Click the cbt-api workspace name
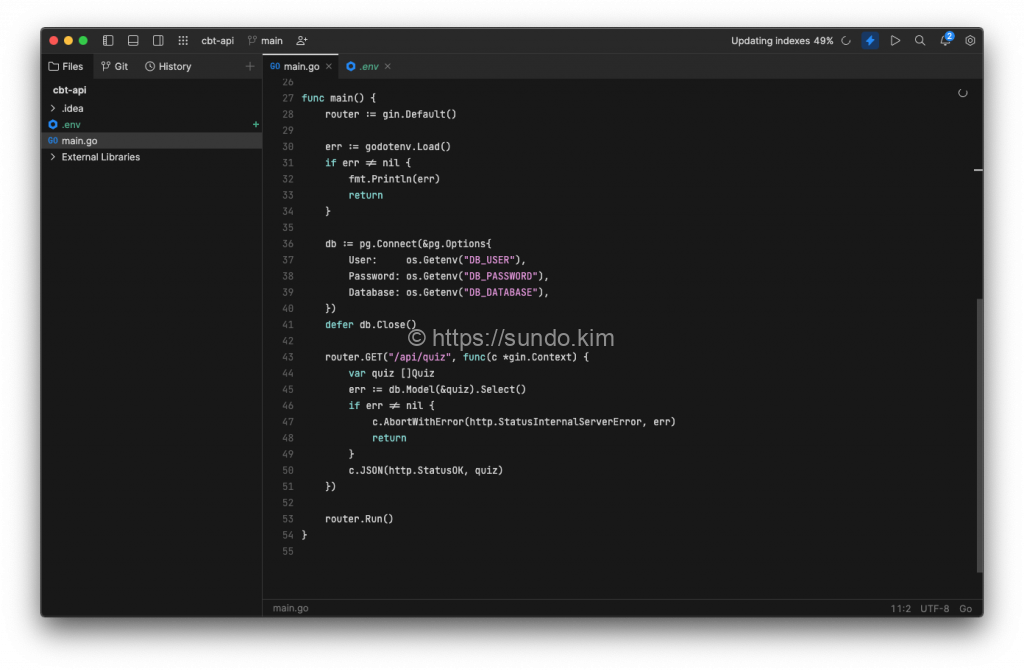This screenshot has width=1024, height=671. 218,41
